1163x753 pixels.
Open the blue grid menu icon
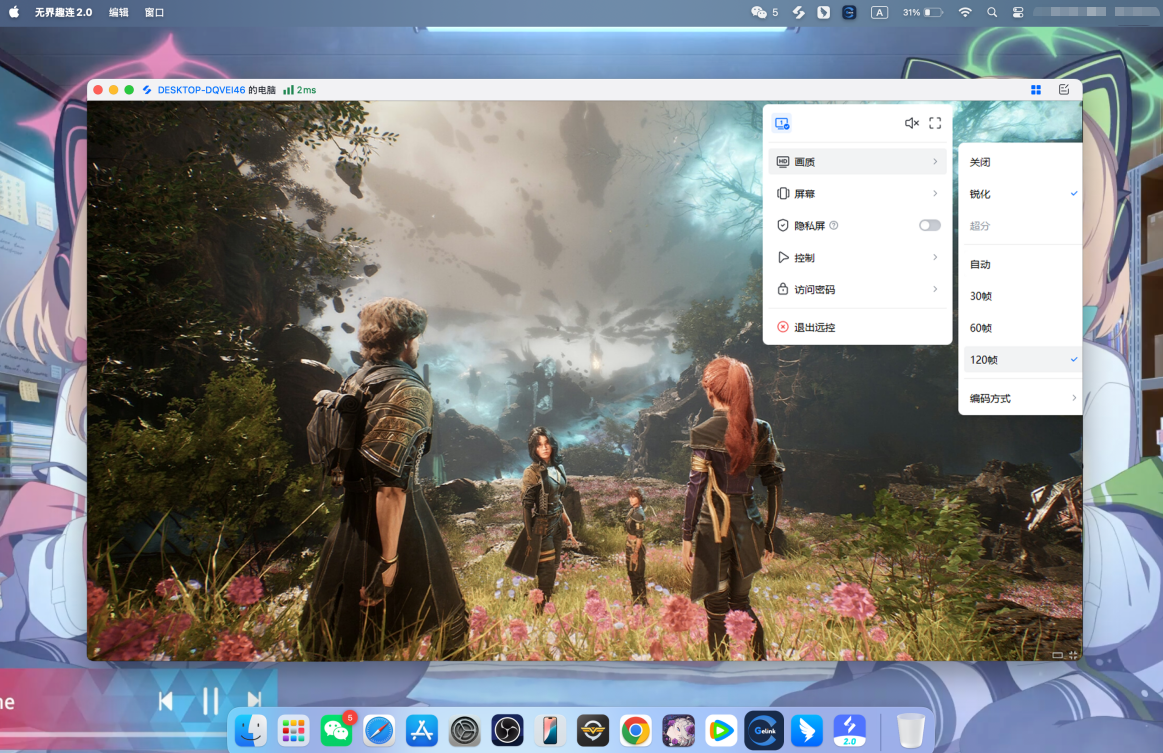(1036, 90)
